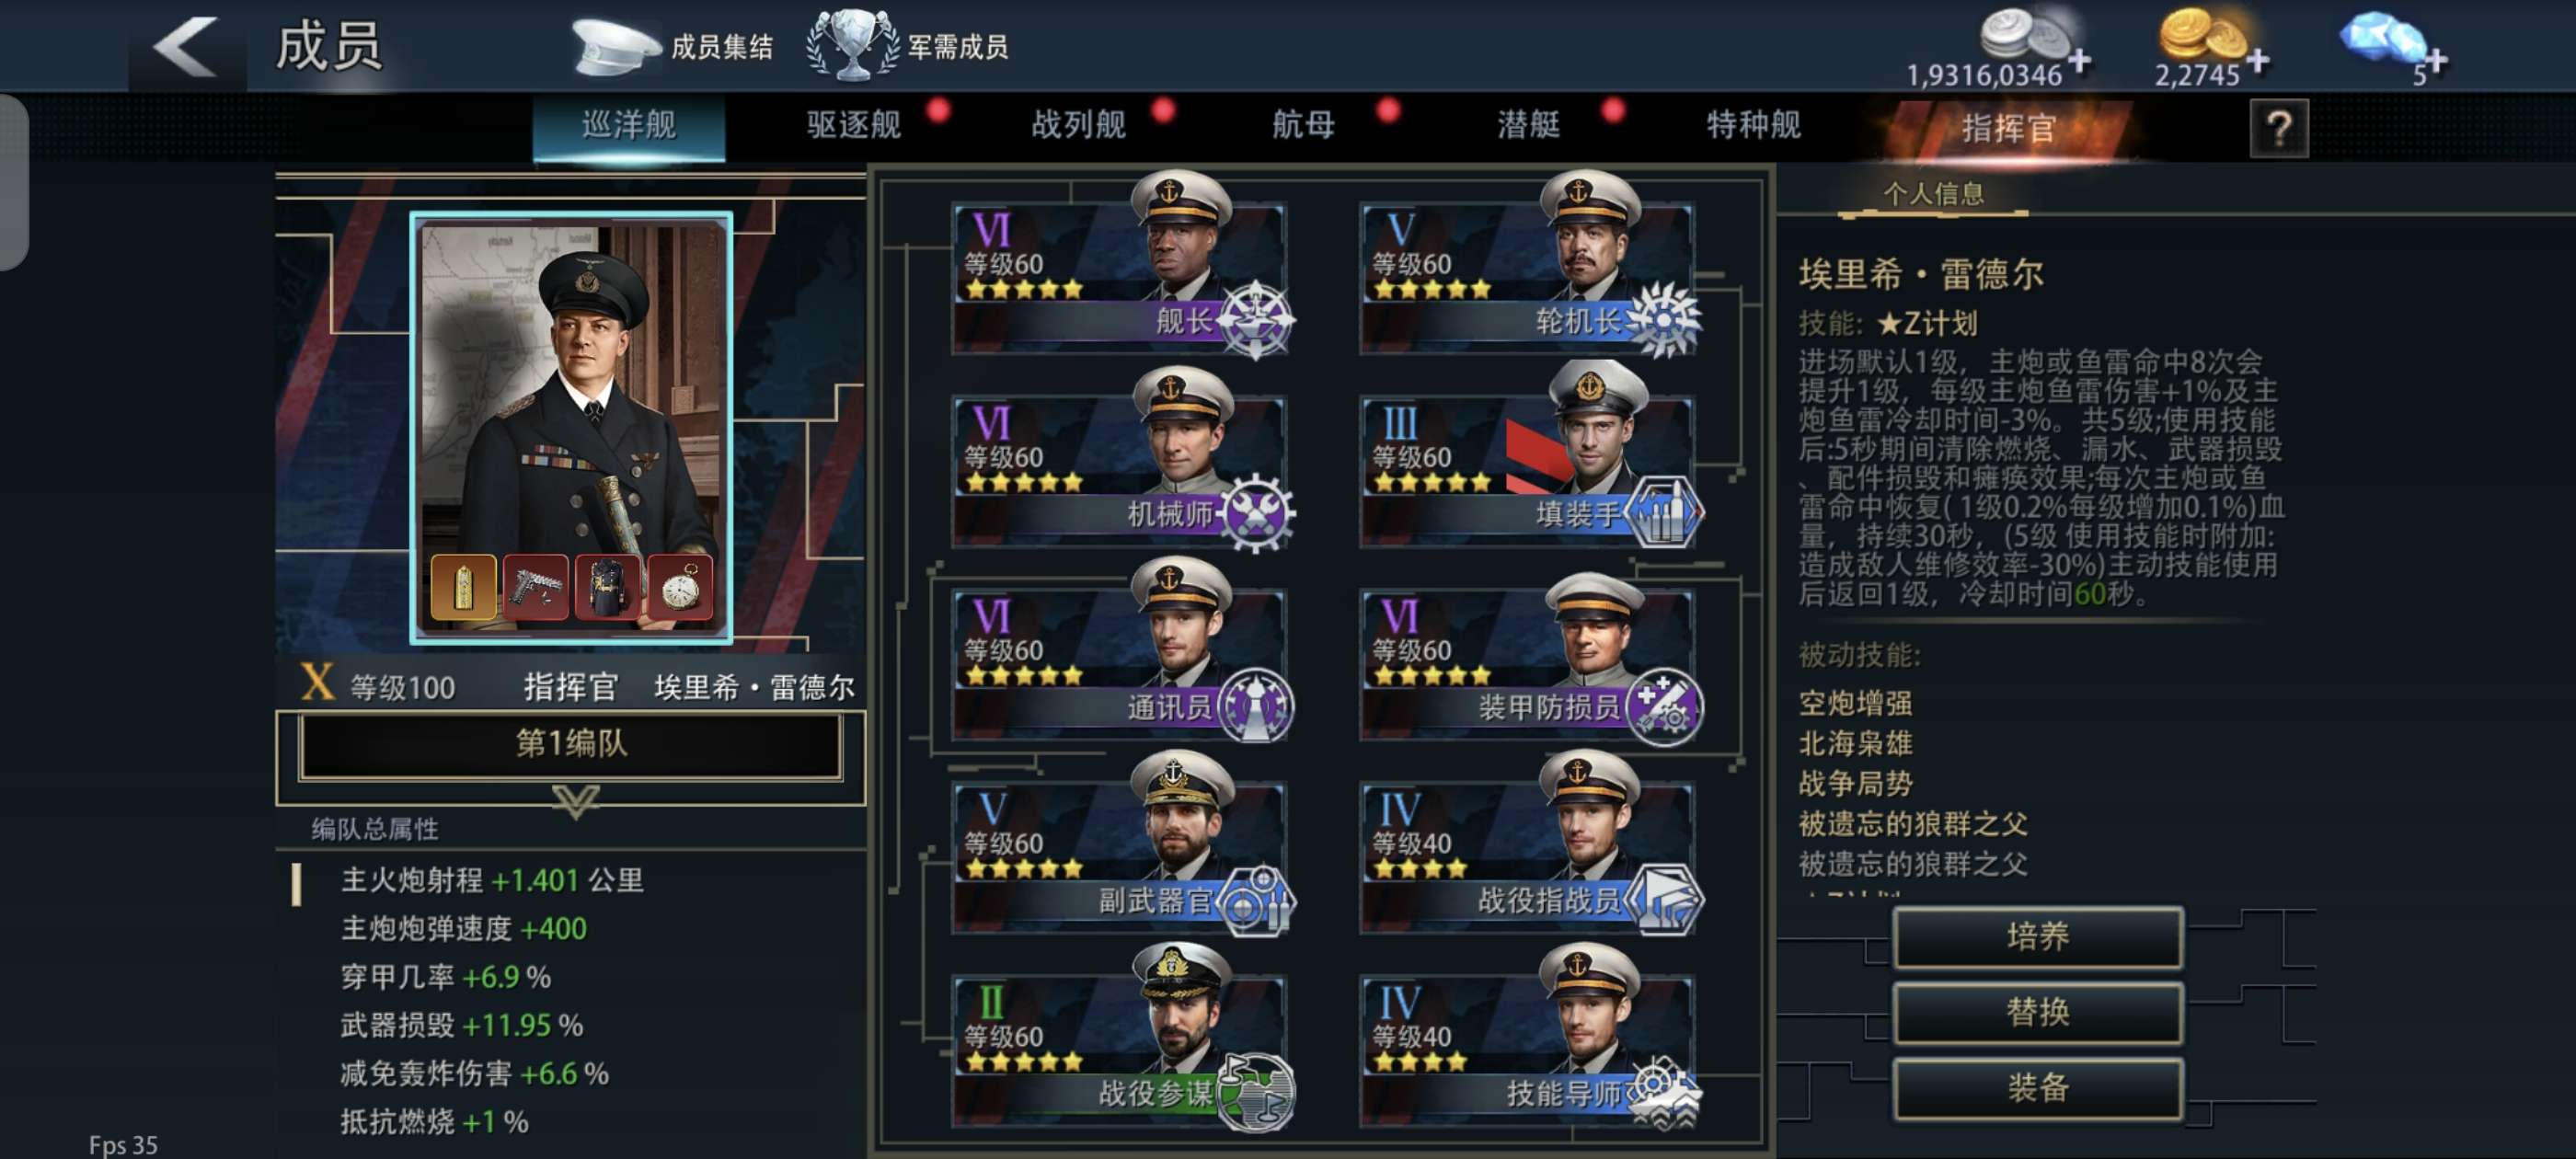Click the 培养 train button
Screen dimensions: 2576x1159
[x=2037, y=937]
